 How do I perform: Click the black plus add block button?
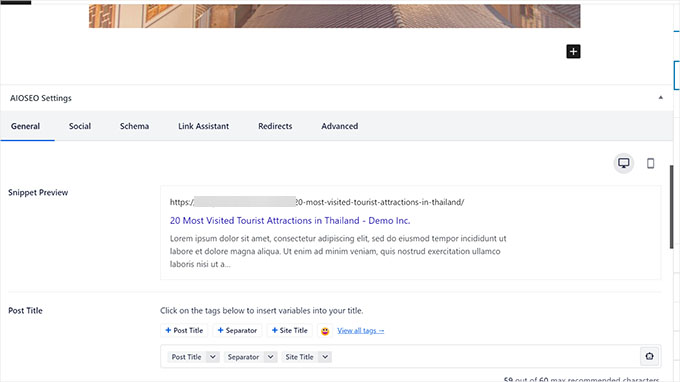[x=573, y=51]
